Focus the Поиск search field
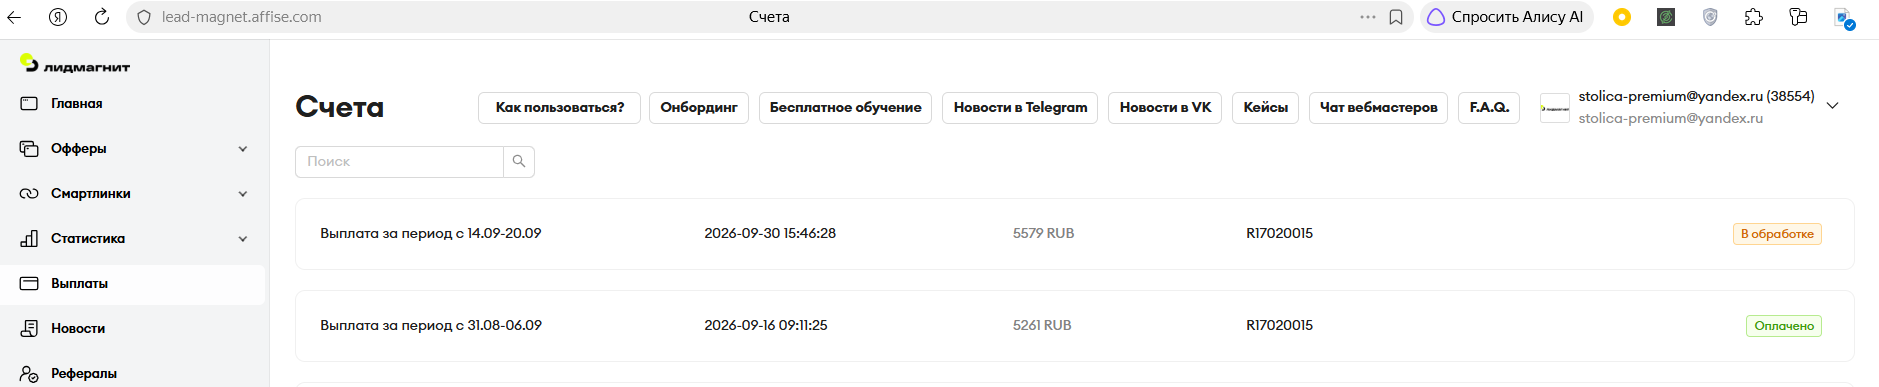Screen dimensions: 1879x387 [399, 162]
